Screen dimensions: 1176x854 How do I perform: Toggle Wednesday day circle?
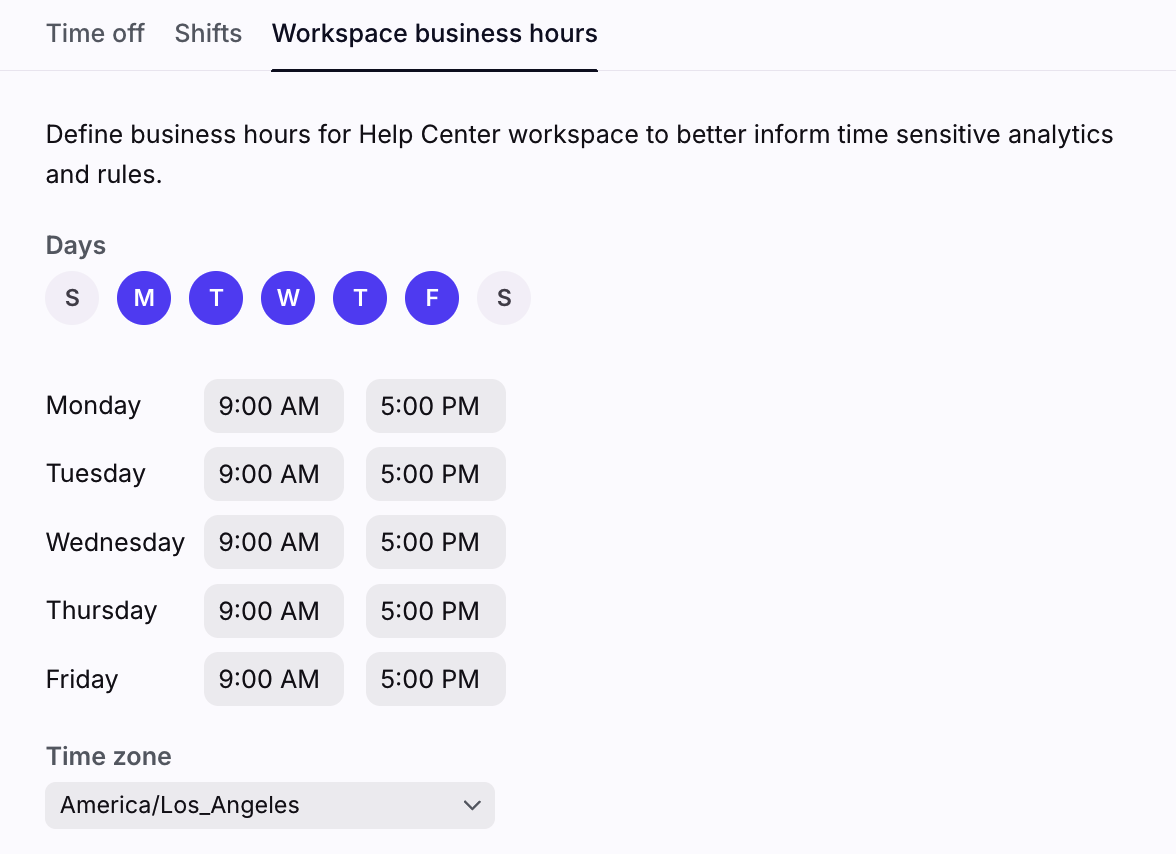(x=288, y=298)
